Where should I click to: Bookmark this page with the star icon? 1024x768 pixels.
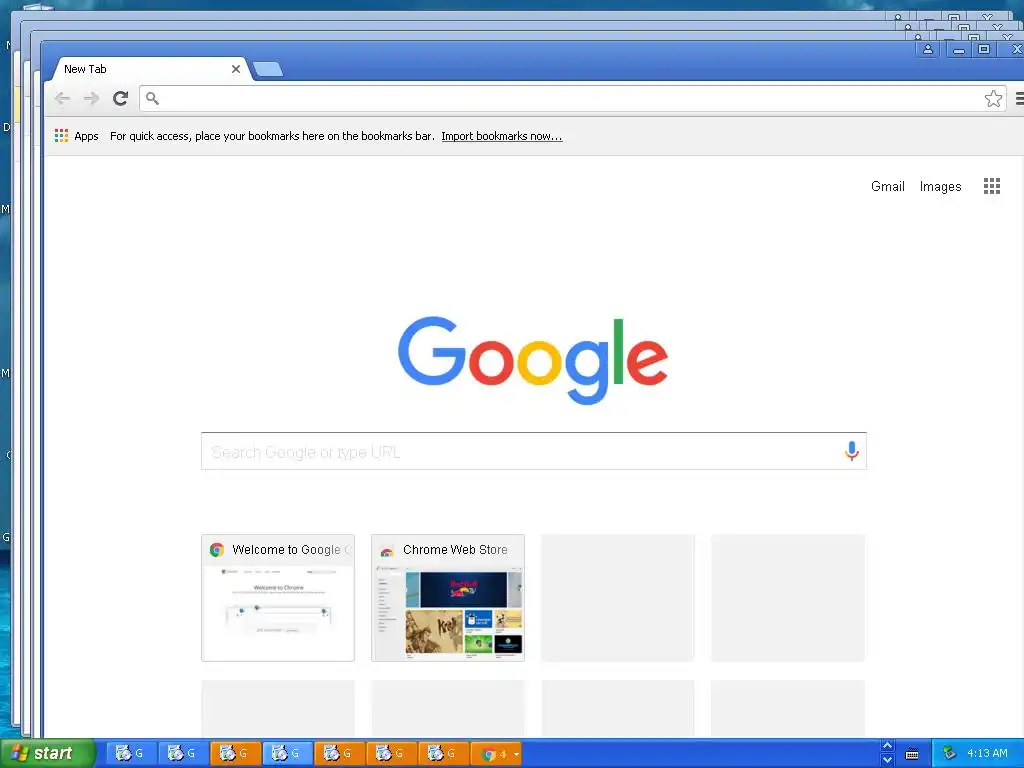coord(993,99)
